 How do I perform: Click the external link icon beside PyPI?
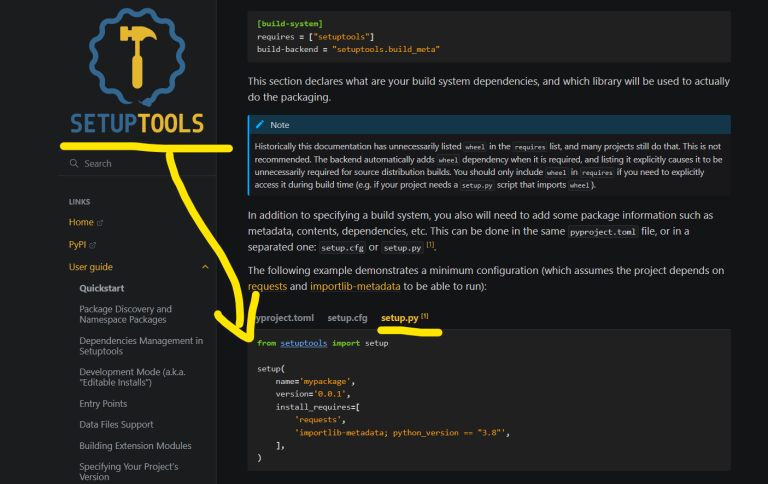93,244
